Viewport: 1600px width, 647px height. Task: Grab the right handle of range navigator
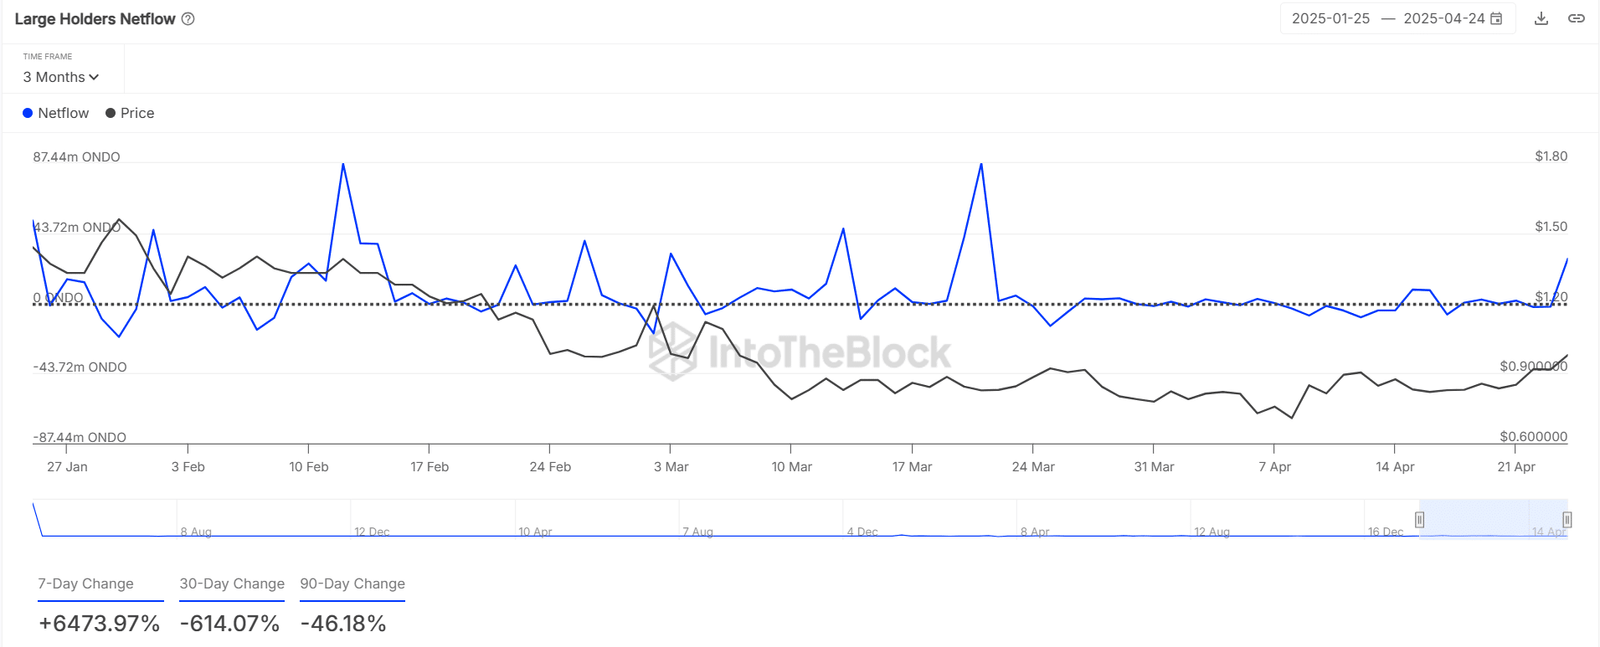[1567, 520]
